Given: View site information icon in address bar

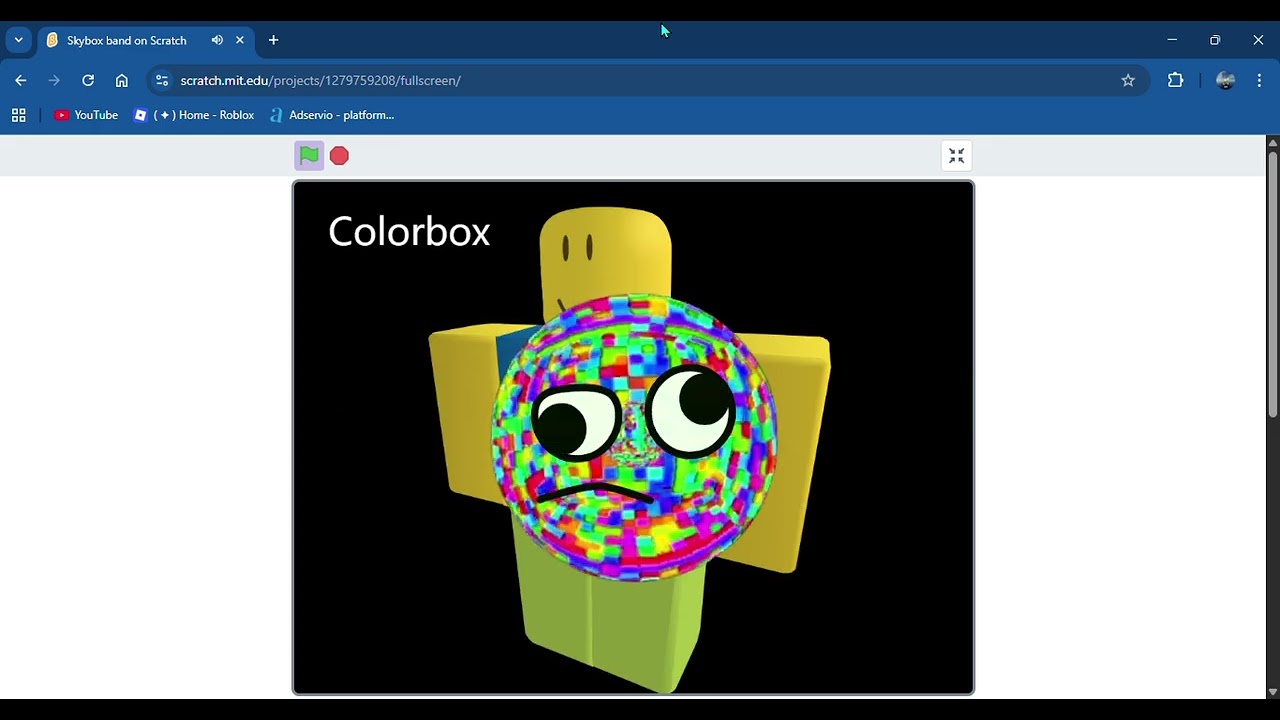Looking at the screenshot, I should click(162, 80).
